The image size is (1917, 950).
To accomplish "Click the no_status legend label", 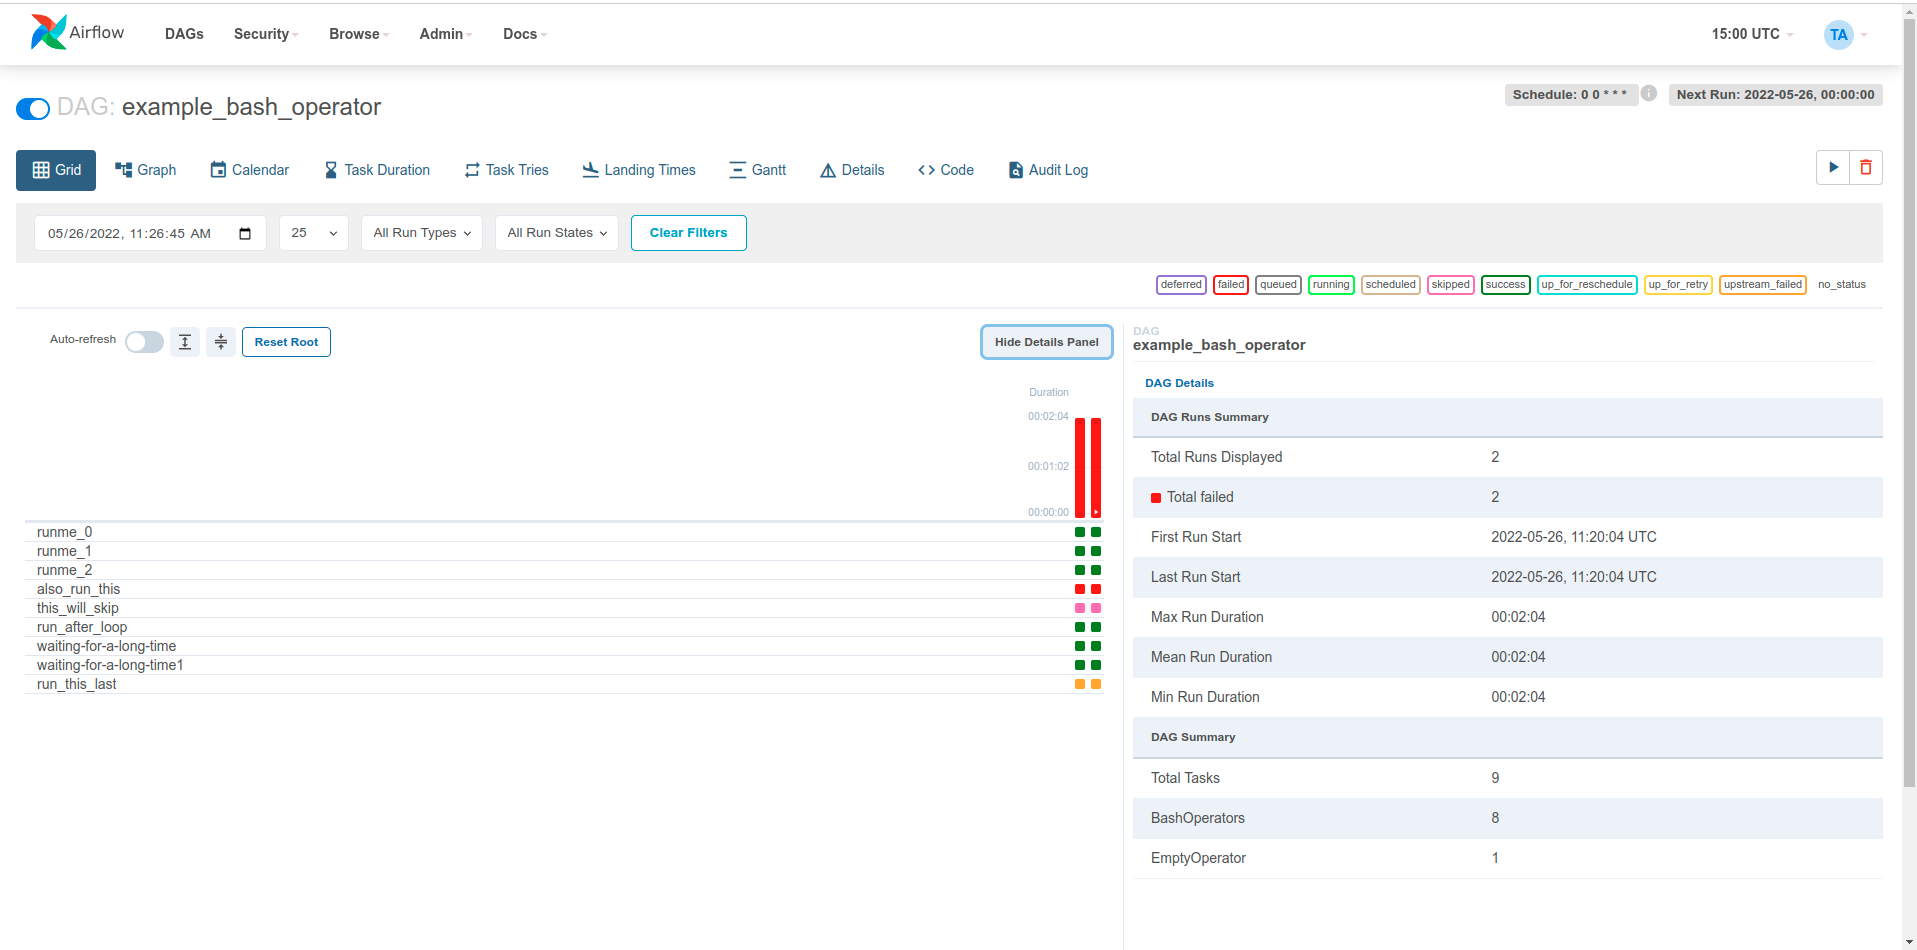I will (1842, 285).
